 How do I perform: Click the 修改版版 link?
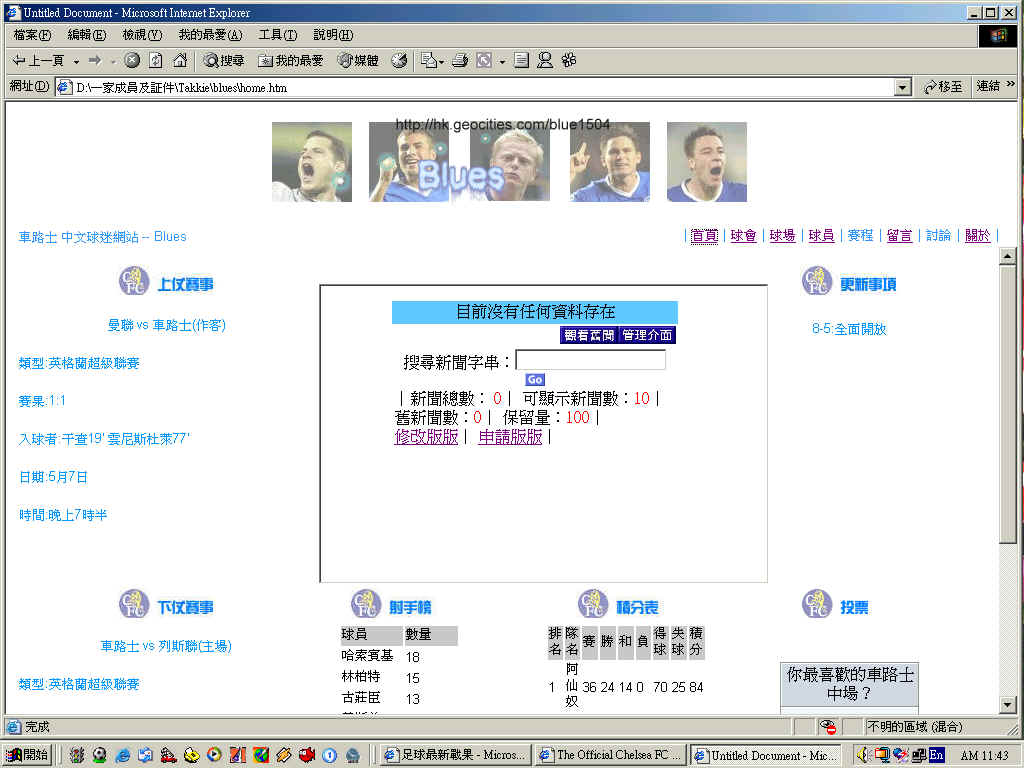(426, 437)
